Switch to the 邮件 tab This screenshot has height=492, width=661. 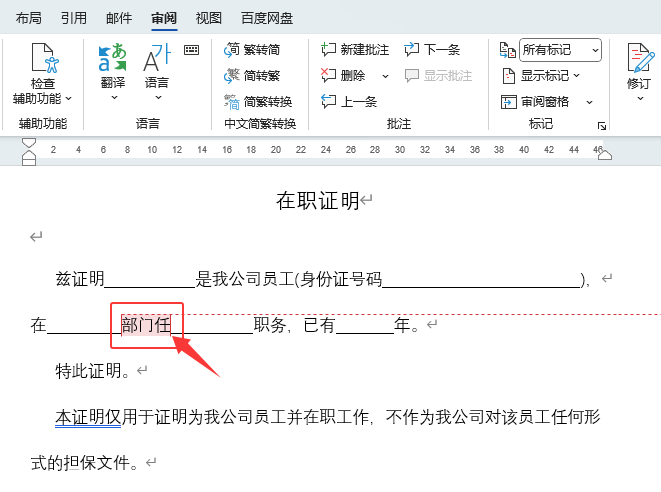pos(119,18)
